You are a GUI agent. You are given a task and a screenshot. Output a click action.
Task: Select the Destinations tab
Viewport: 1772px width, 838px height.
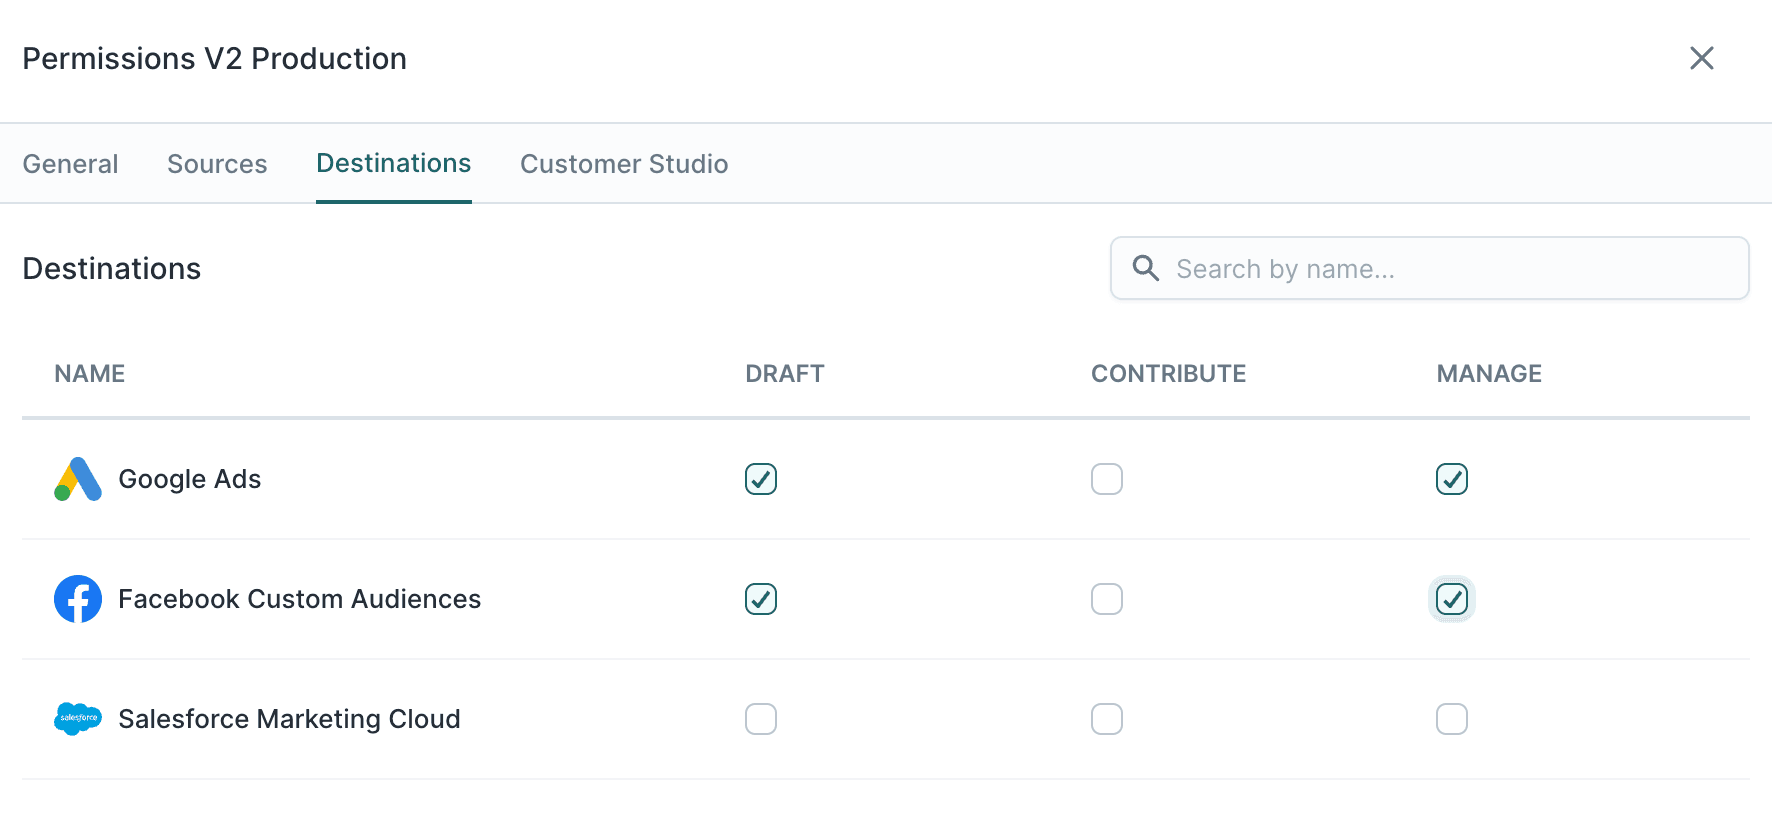pos(393,164)
